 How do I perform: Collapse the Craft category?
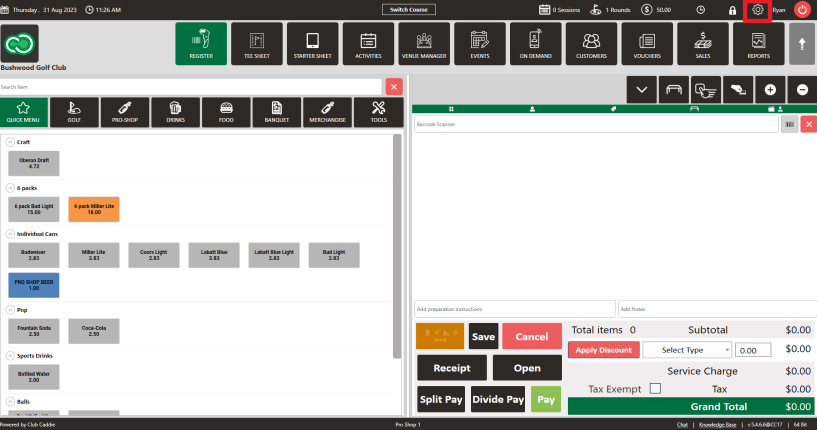pos(10,142)
